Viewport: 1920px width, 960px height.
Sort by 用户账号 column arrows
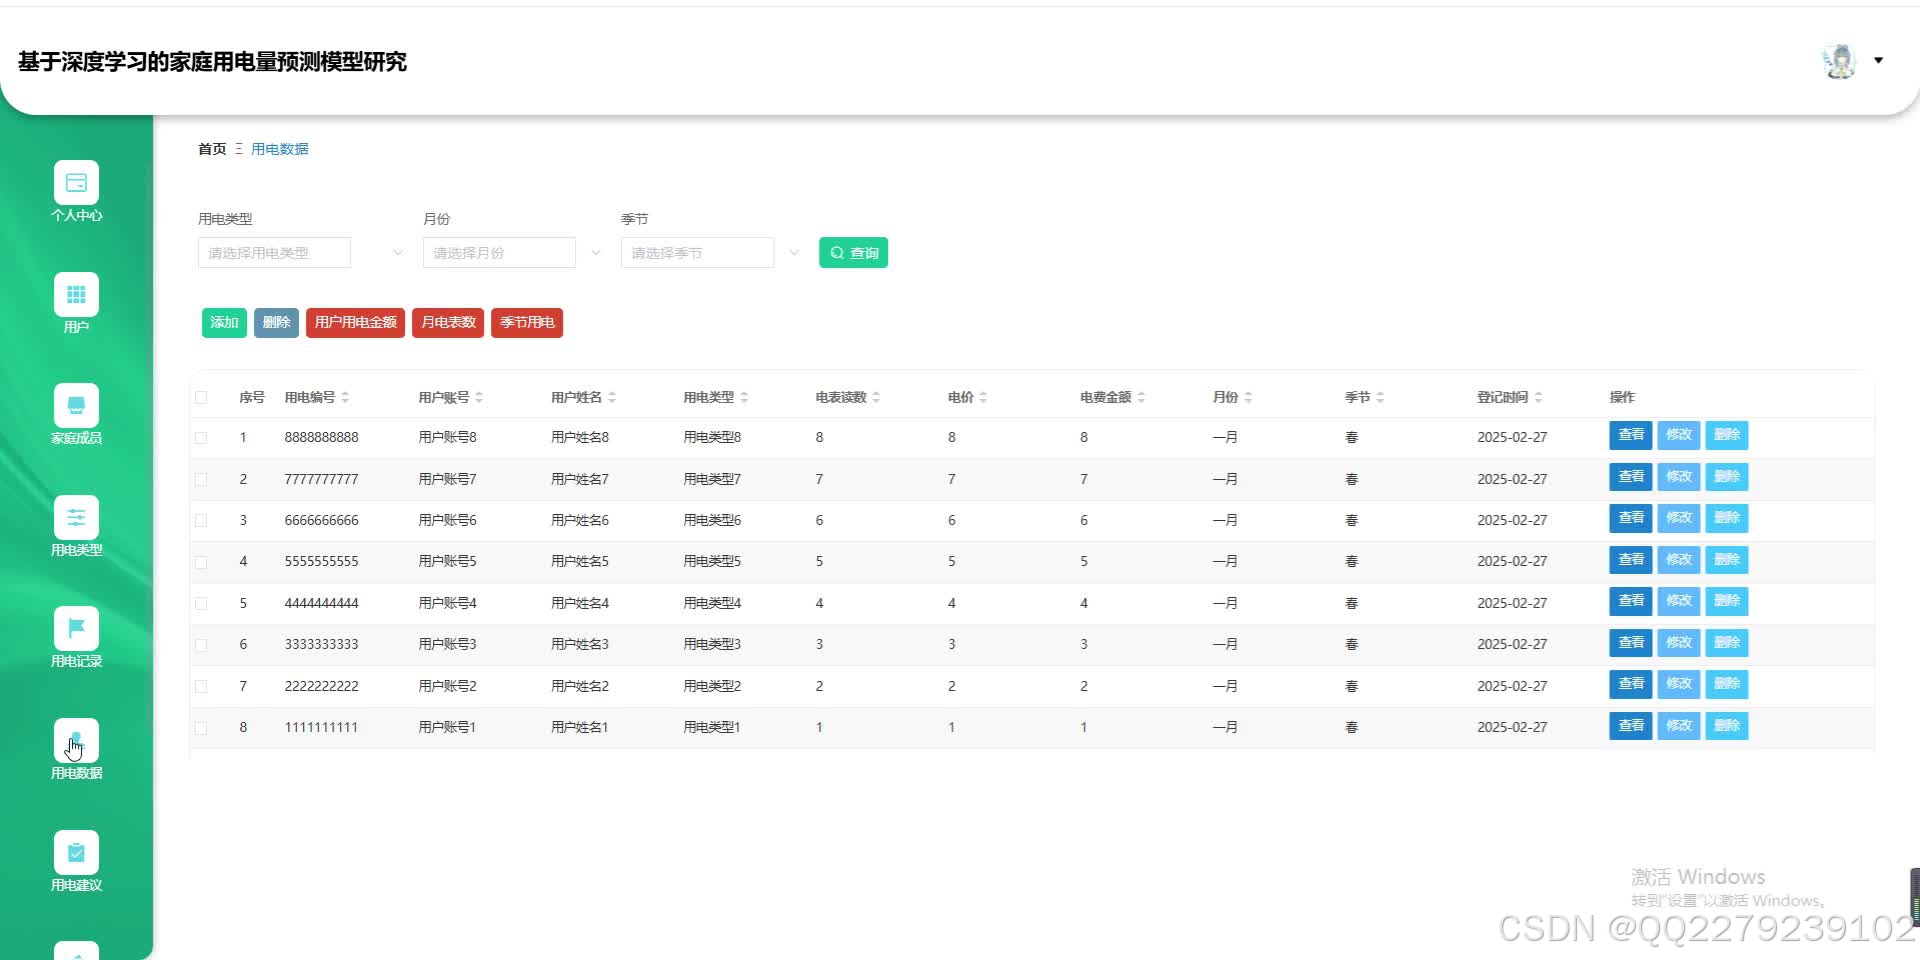click(x=479, y=397)
